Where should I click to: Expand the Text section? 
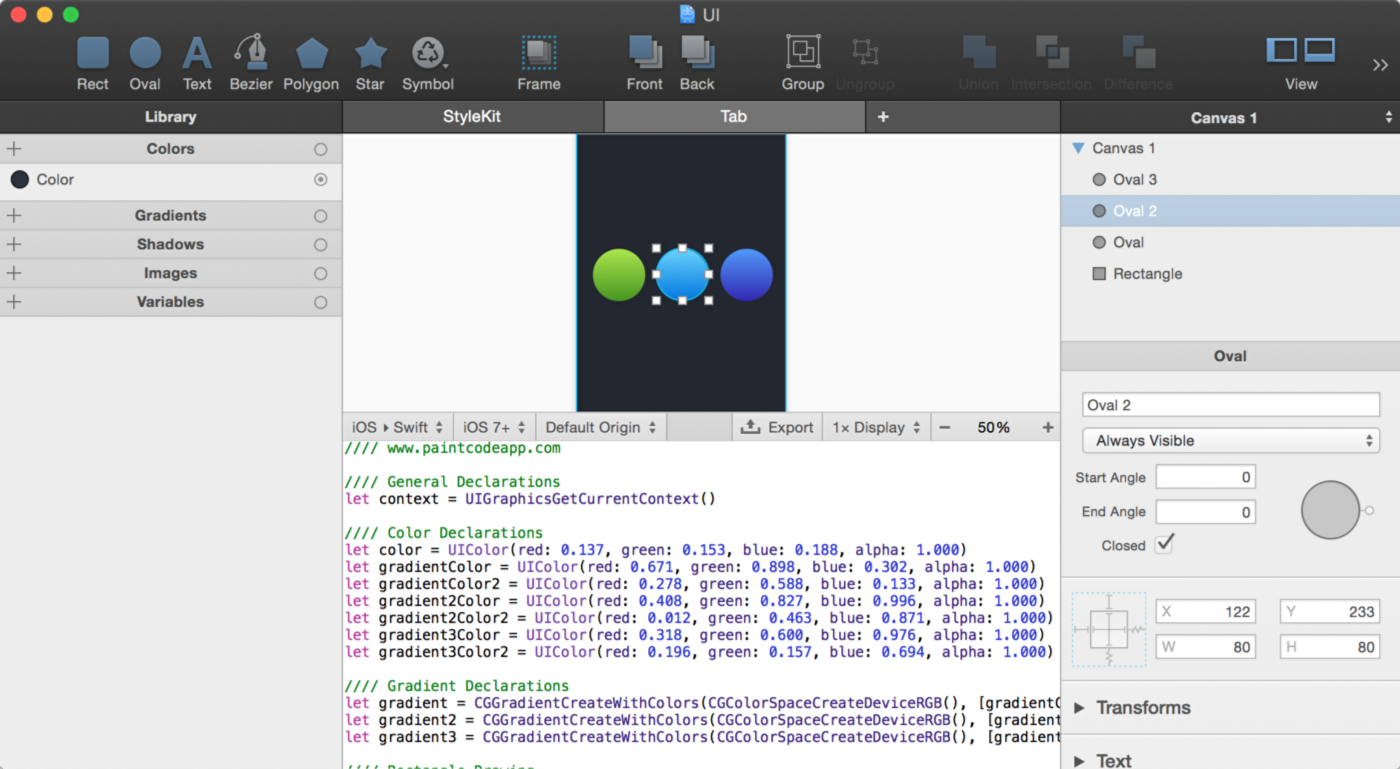[x=1079, y=761]
